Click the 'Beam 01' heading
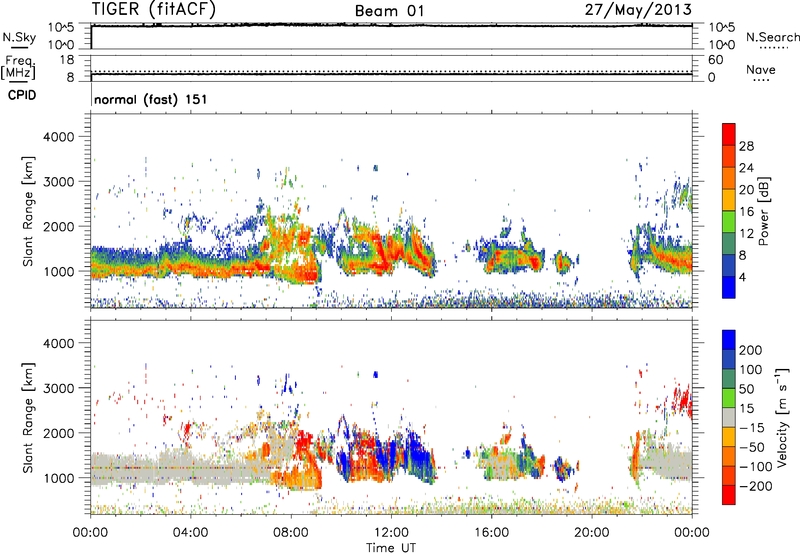 389,11
